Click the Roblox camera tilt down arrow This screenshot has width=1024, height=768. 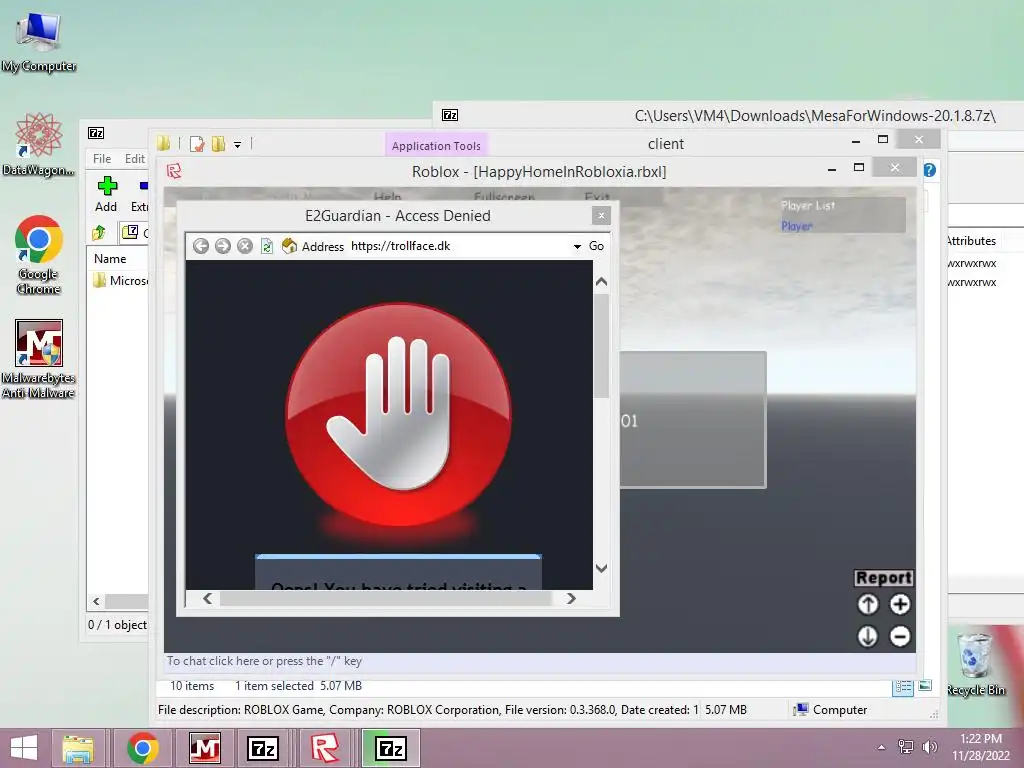(x=867, y=636)
